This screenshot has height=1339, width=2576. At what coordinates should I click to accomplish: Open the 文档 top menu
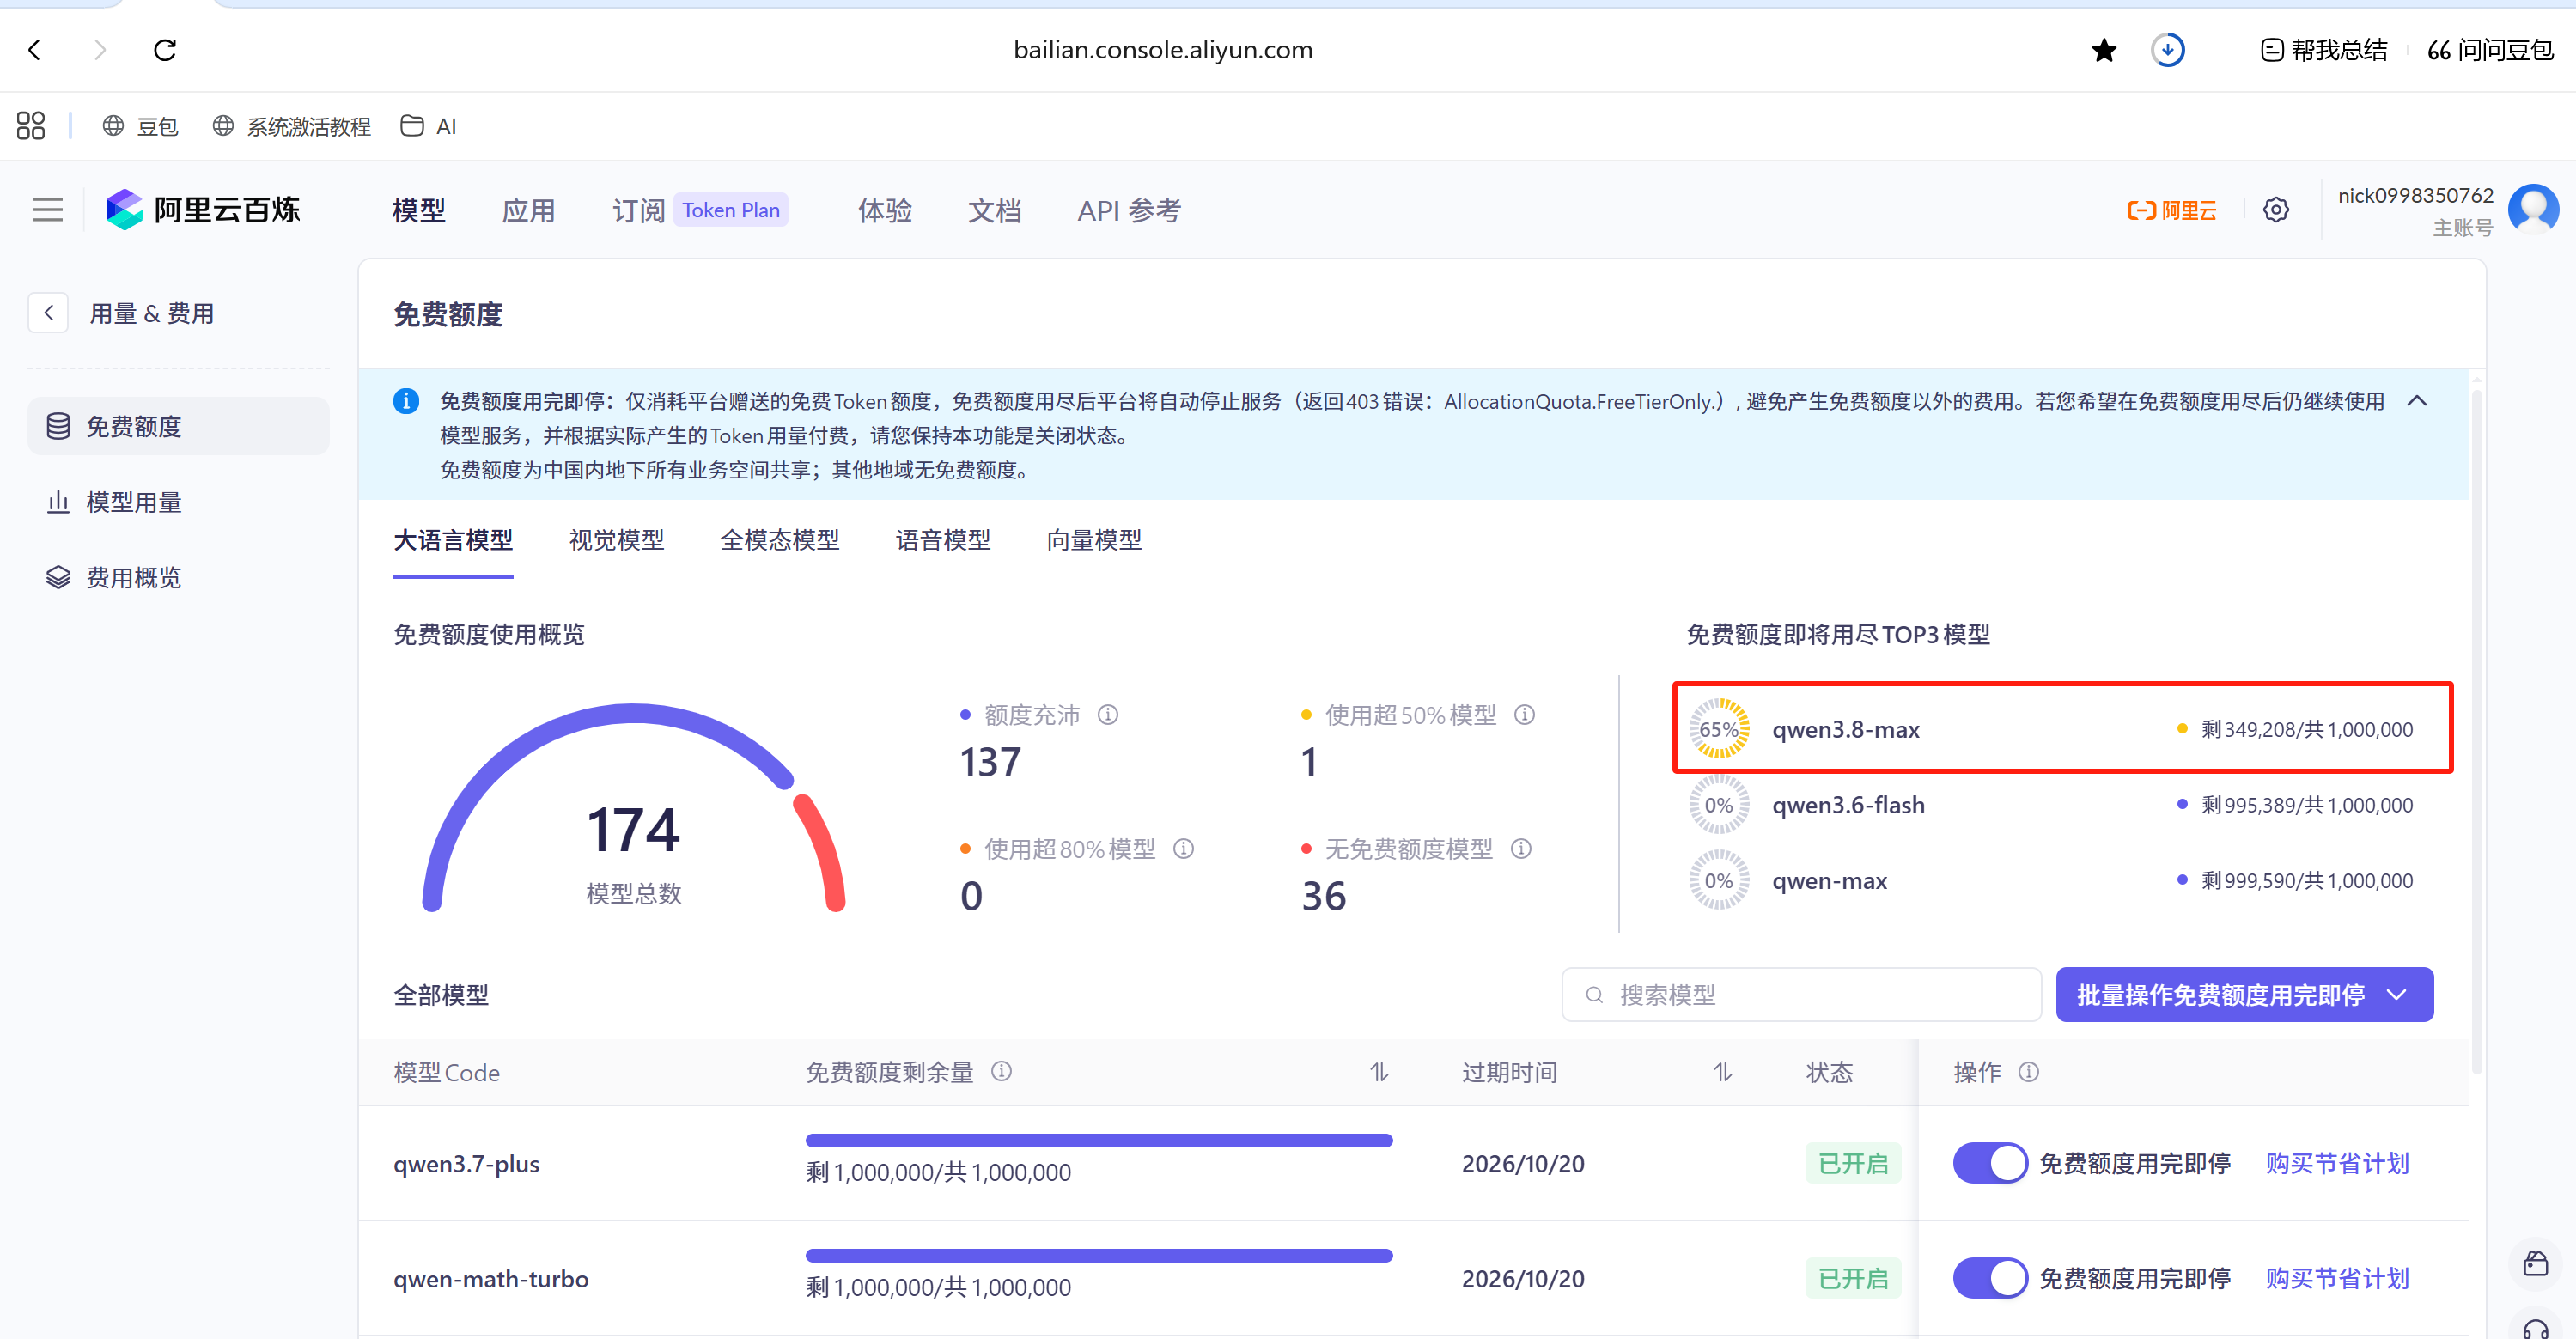click(994, 210)
